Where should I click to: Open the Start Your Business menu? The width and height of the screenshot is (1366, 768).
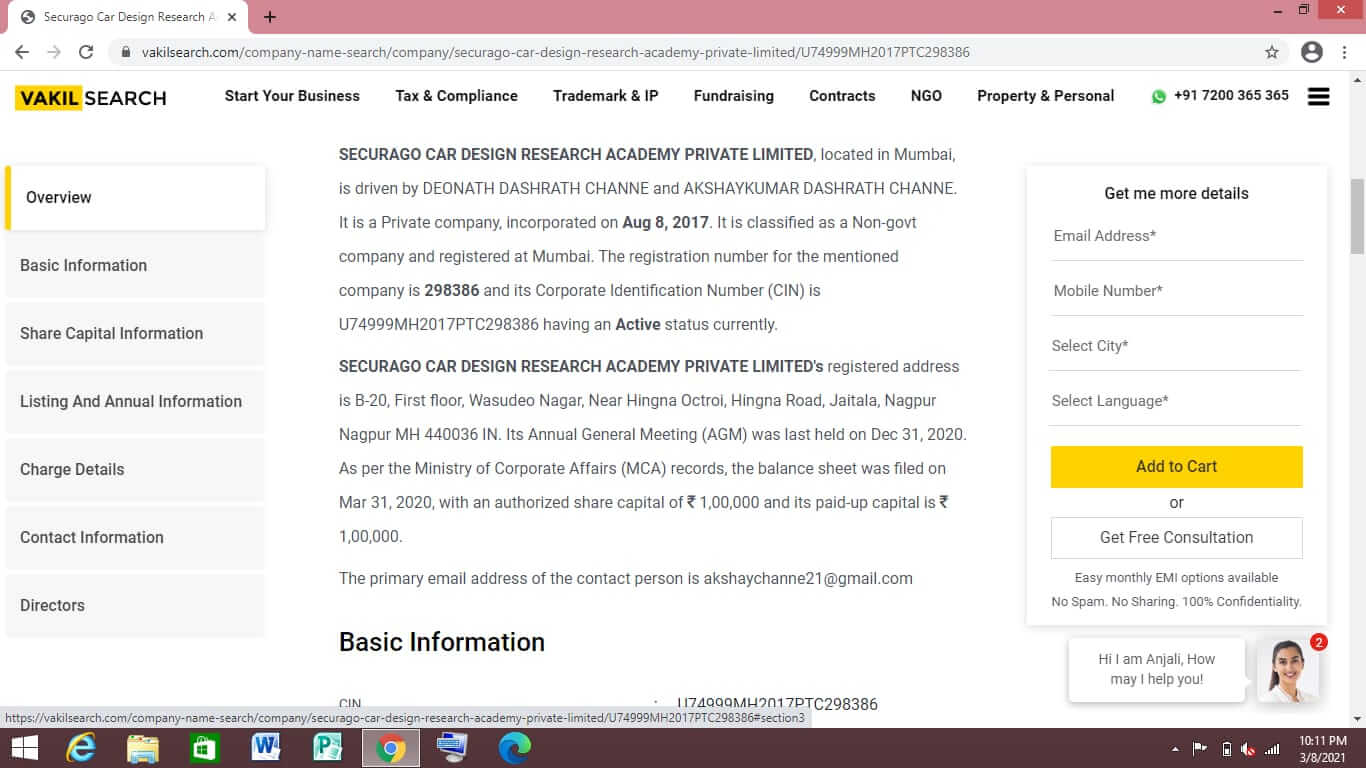tap(292, 96)
